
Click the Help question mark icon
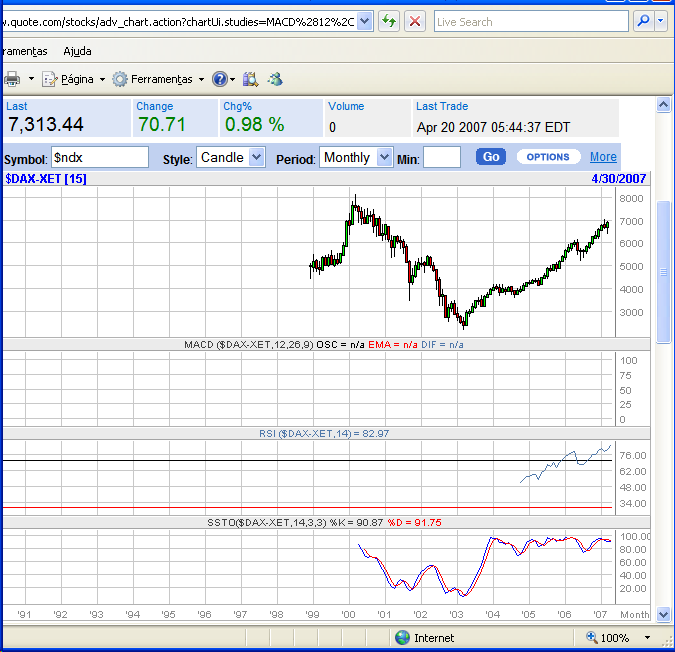click(x=220, y=79)
